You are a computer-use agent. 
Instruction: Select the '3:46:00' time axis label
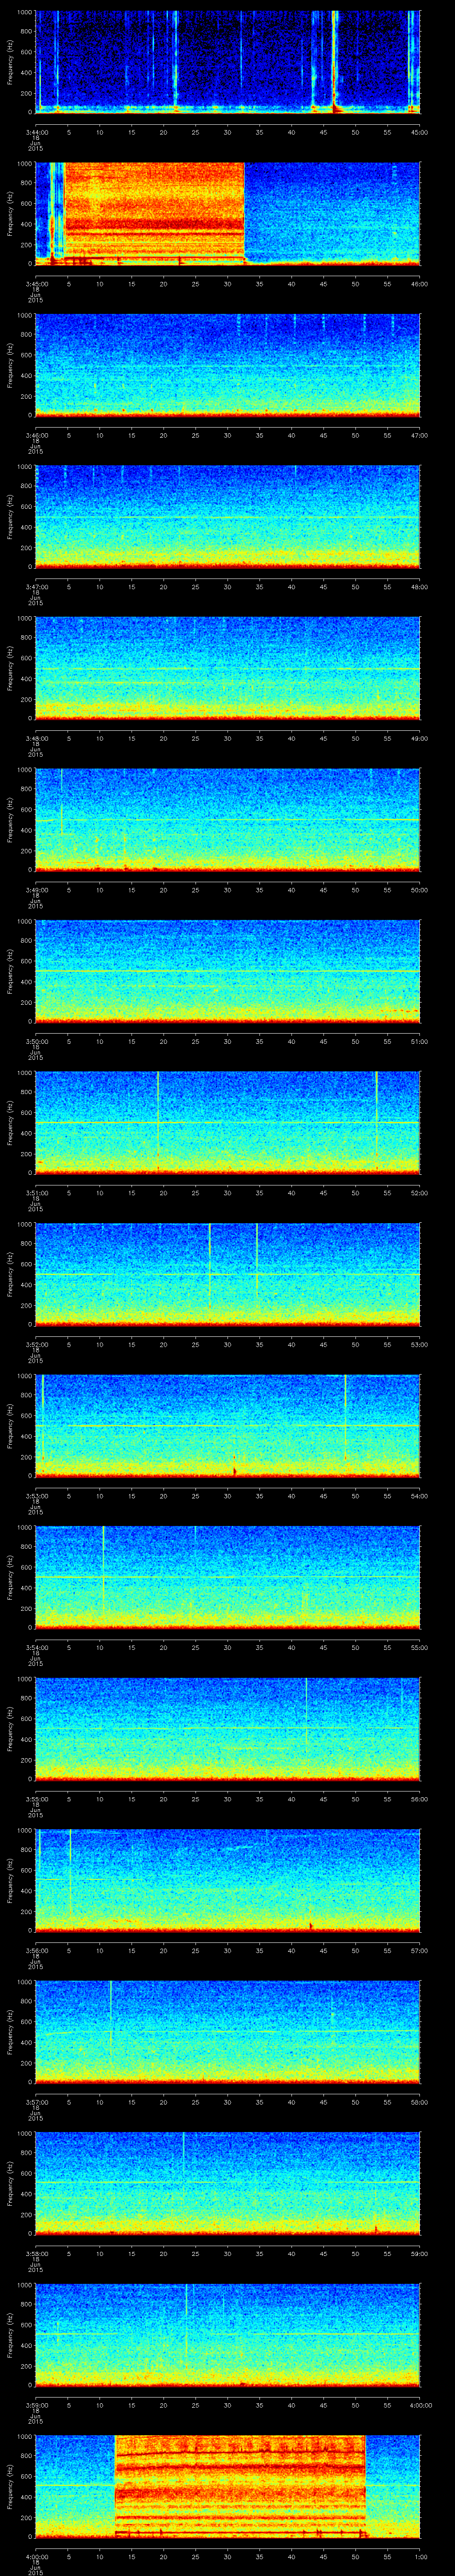tap(37, 435)
